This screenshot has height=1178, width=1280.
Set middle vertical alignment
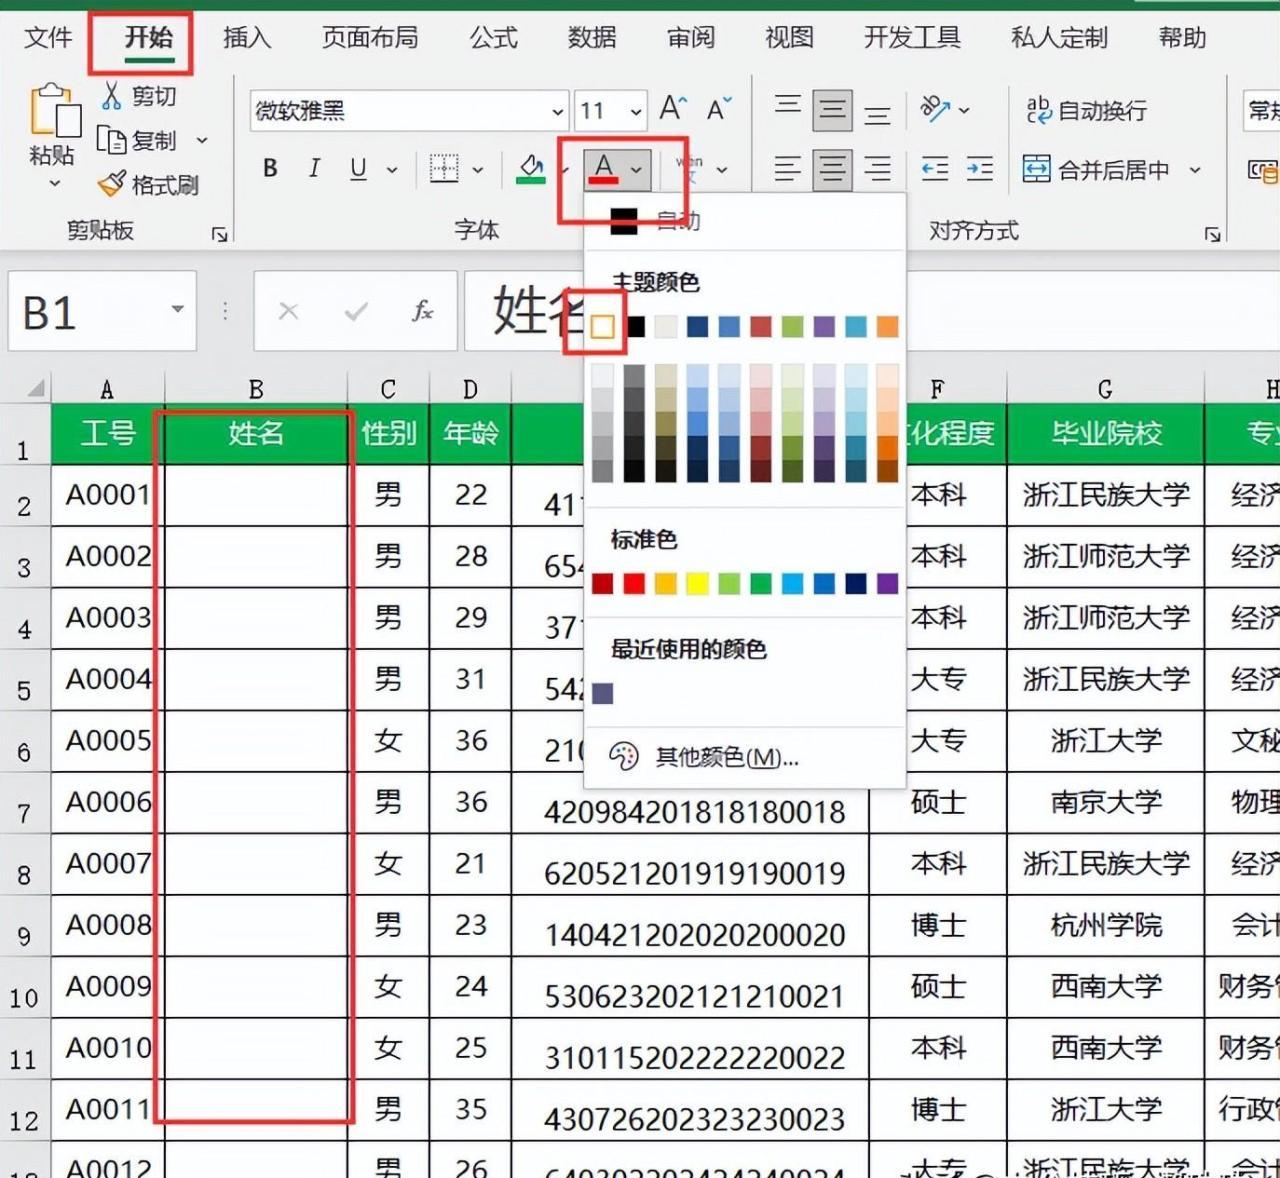click(832, 110)
